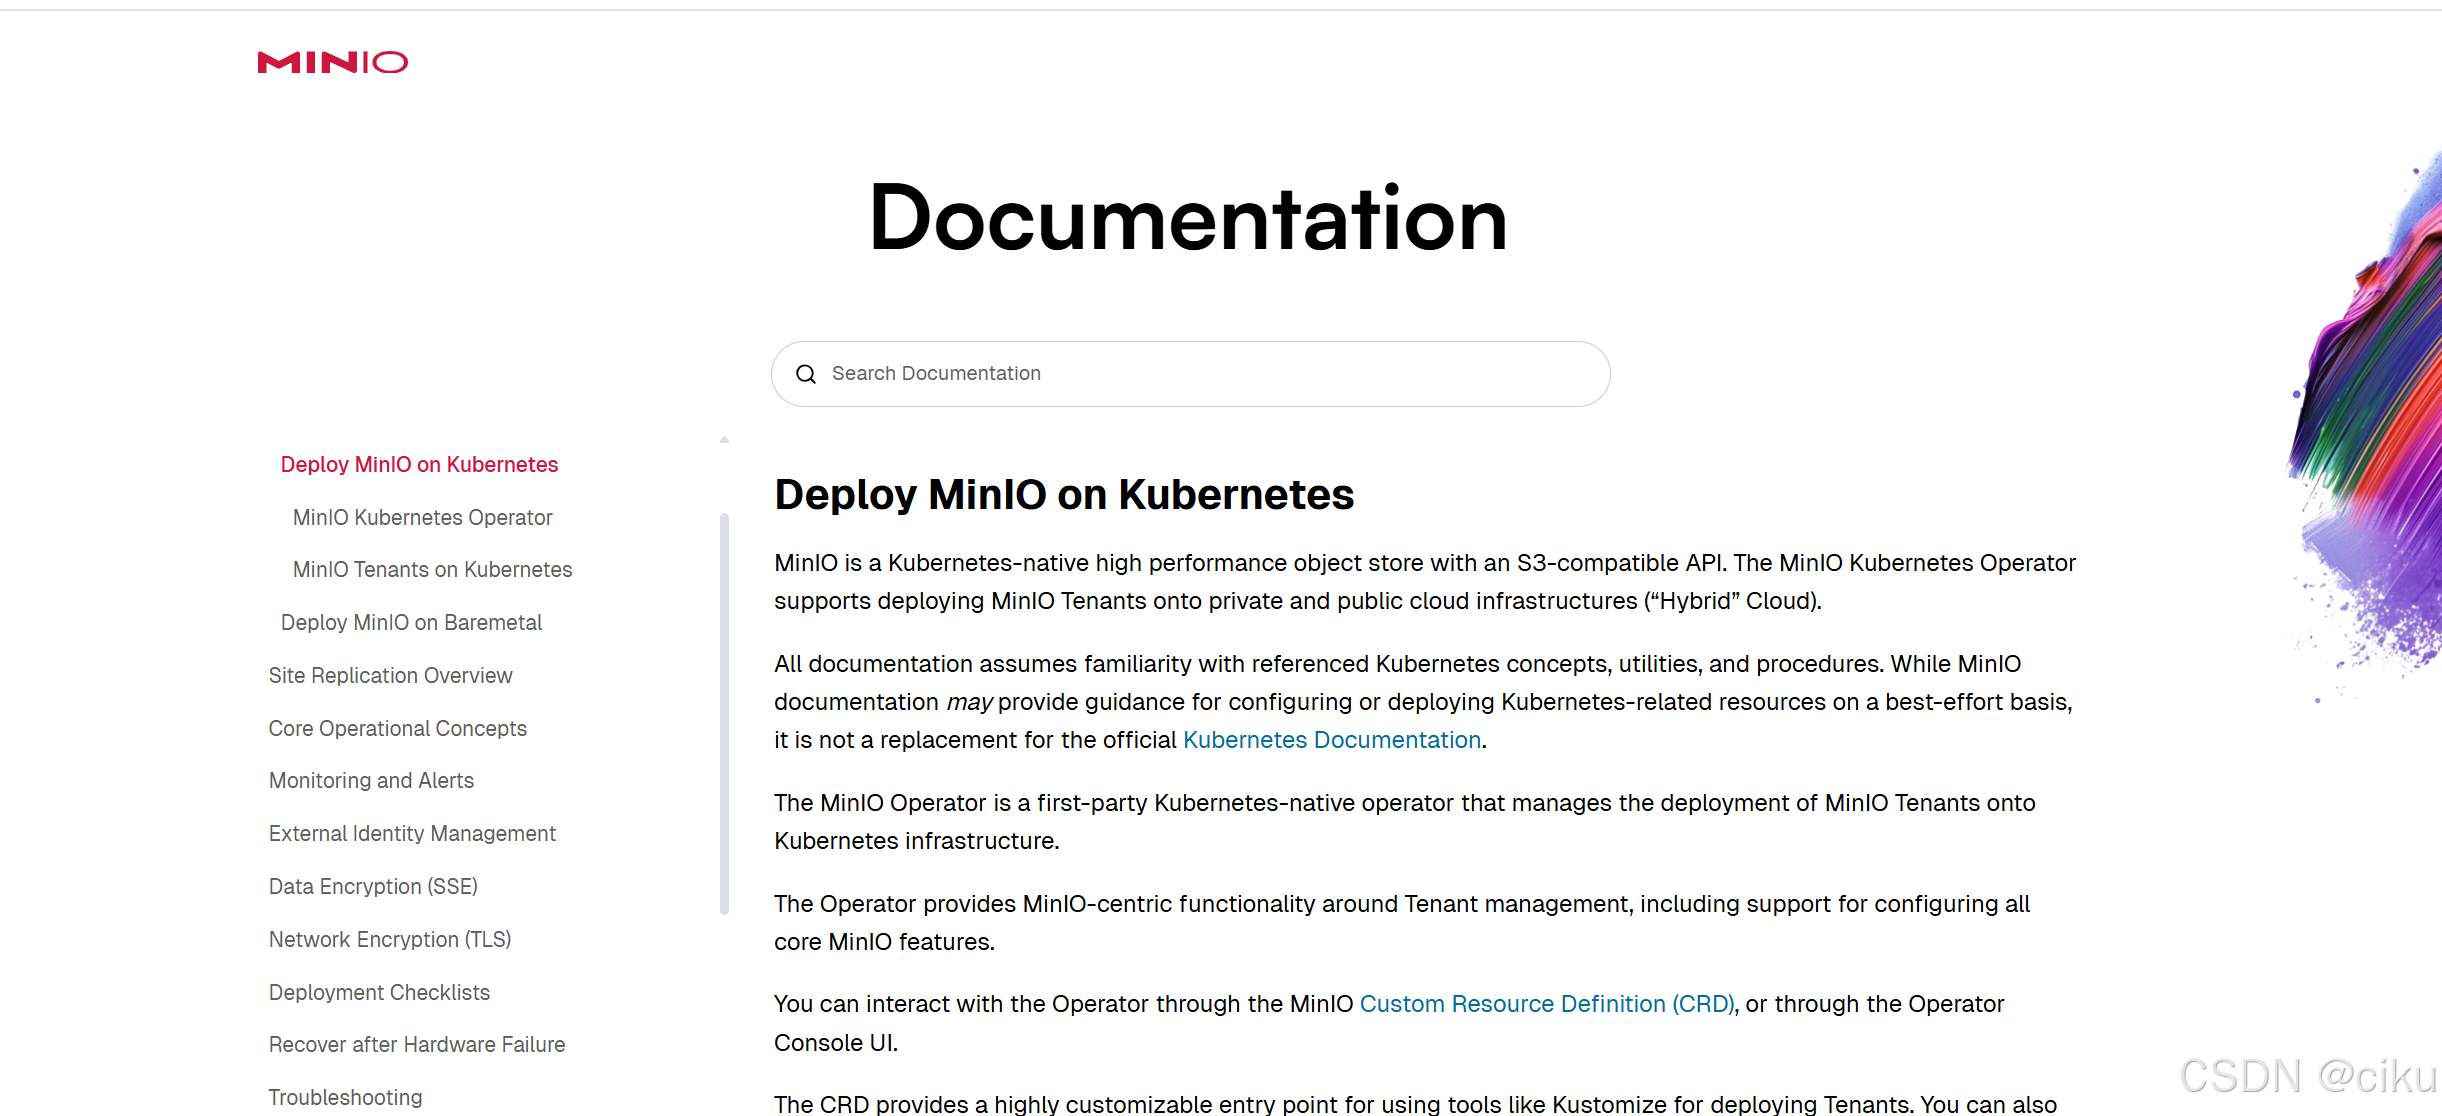The width and height of the screenshot is (2442, 1116).
Task: Go to Troubleshooting section
Action: [345, 1098]
